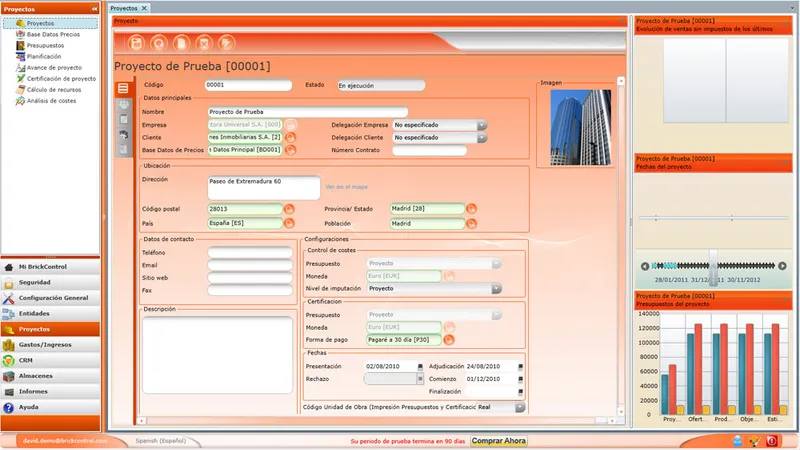The width and height of the screenshot is (800, 450).
Task: Click timeline next arrow in Fechas panel
Action: pyautogui.click(x=782, y=266)
